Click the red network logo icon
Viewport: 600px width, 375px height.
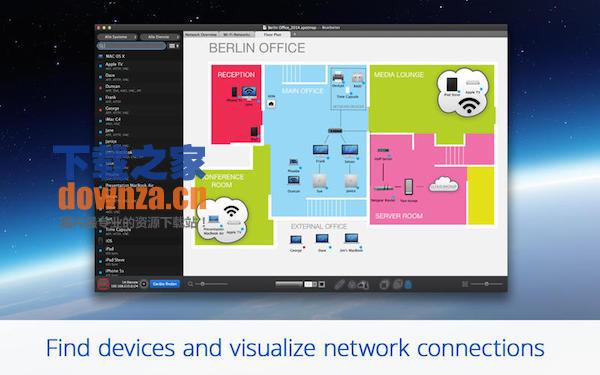click(x=103, y=284)
